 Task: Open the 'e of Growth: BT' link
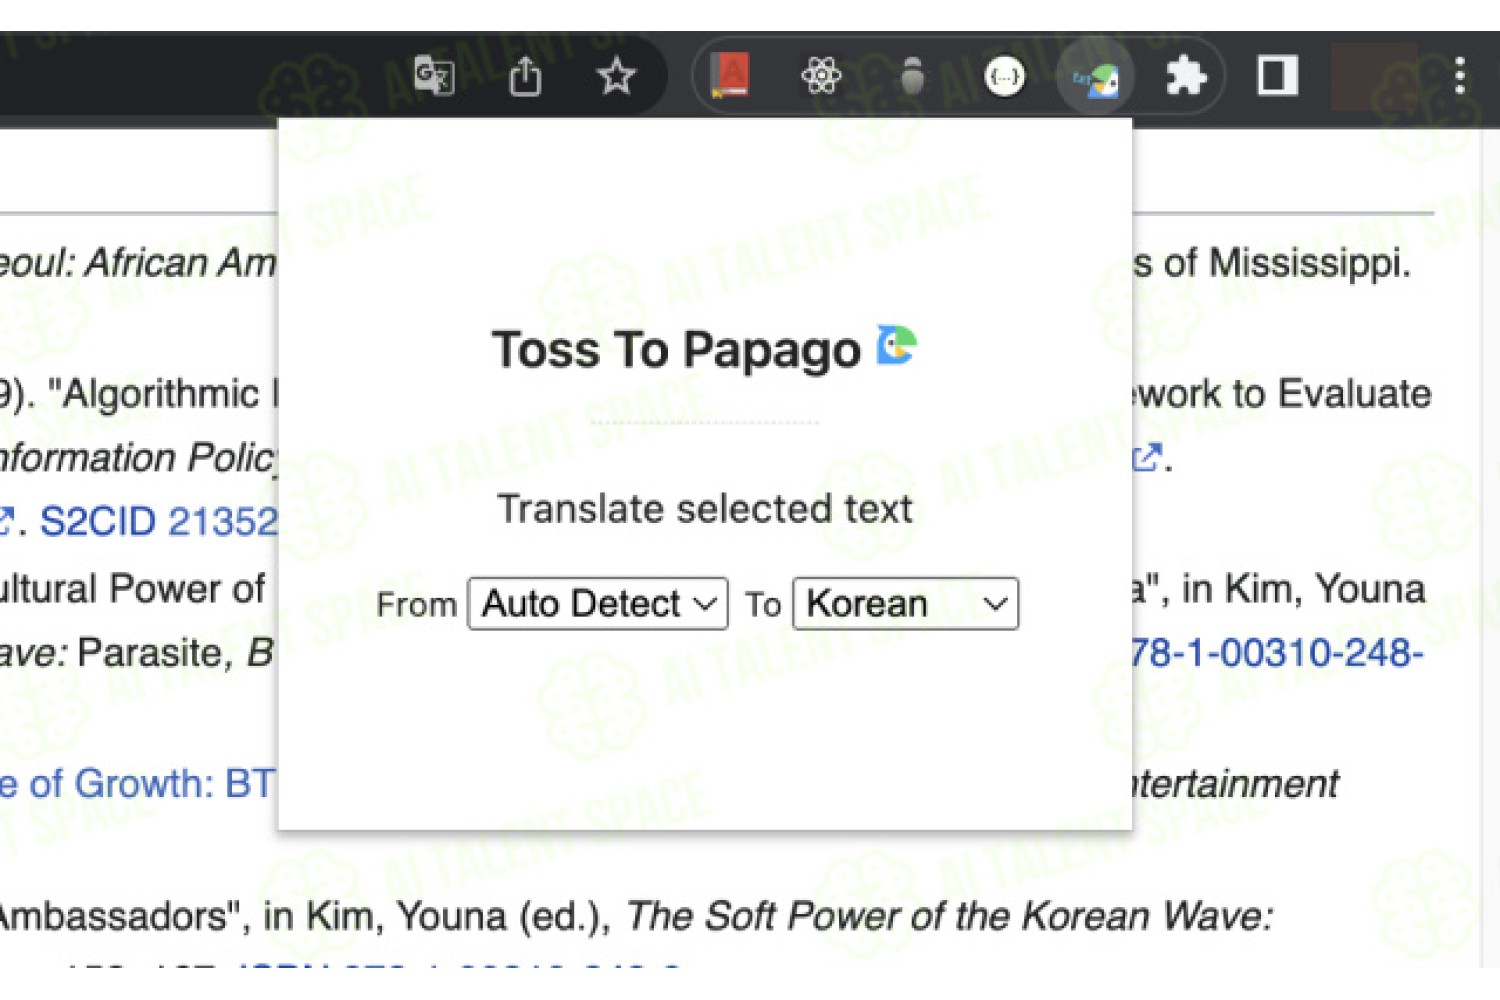click(137, 784)
